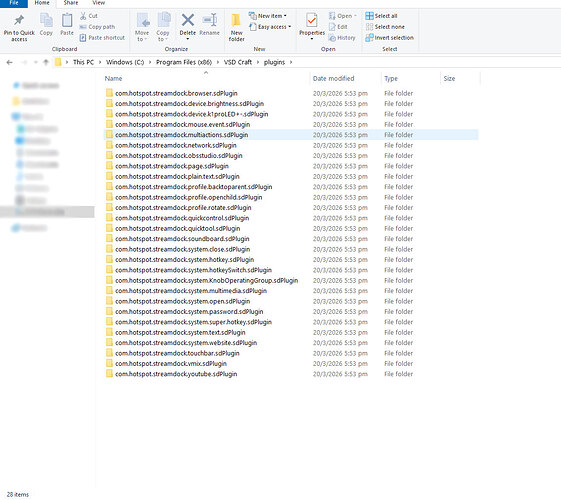Screen dimensions: 561x500
Task: Click Edit in the Open group
Action: [338, 27]
